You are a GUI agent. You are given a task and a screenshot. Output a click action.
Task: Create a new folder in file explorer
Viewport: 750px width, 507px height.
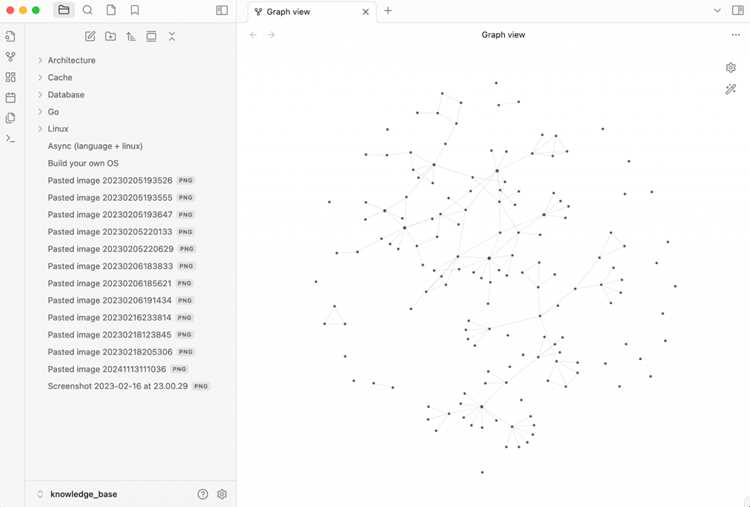(110, 36)
